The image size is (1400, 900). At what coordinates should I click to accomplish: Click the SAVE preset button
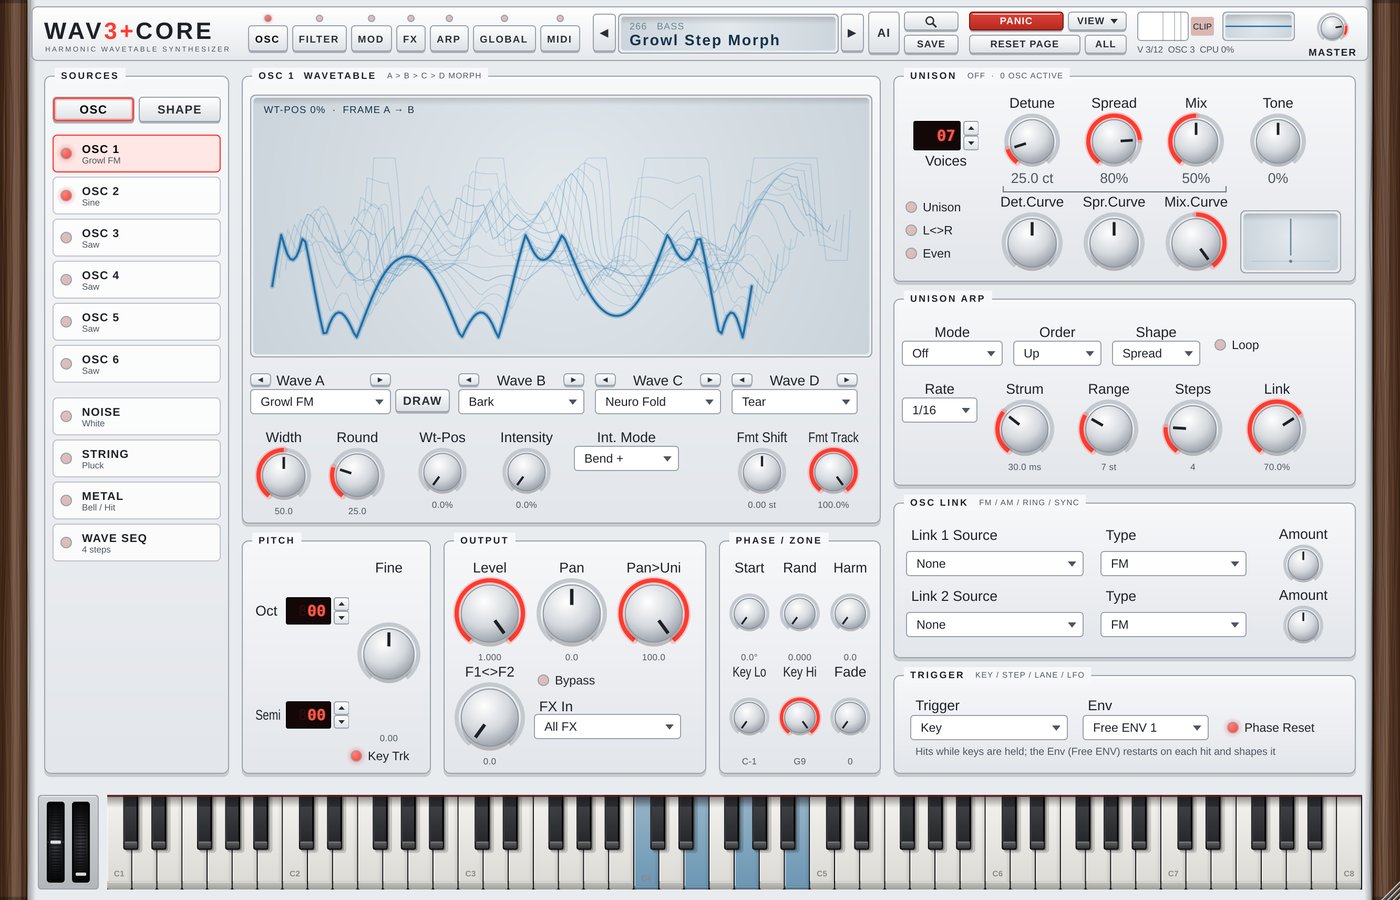click(x=930, y=44)
